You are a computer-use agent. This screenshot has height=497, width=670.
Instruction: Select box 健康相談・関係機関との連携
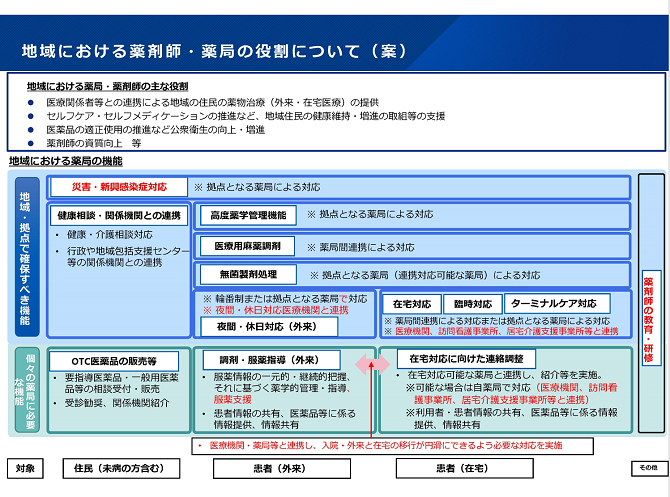click(119, 215)
